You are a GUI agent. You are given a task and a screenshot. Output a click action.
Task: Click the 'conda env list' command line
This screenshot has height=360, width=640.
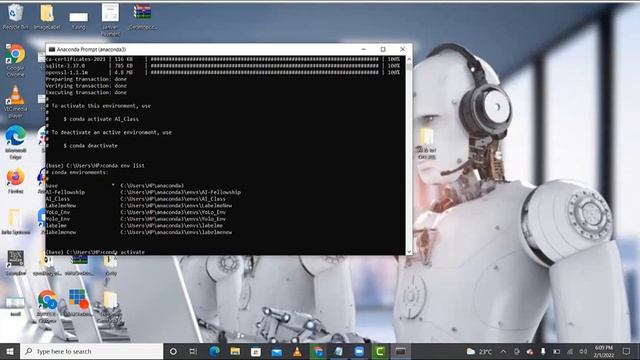click(x=95, y=166)
